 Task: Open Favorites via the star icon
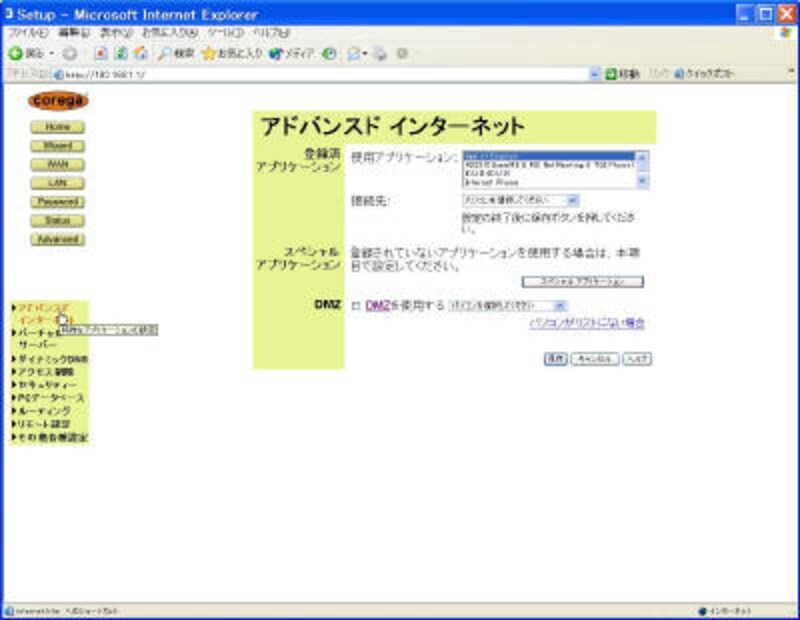(209, 53)
